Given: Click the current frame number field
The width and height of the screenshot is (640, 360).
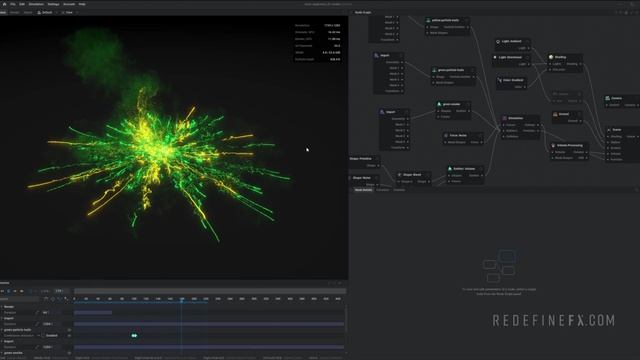Looking at the screenshot, I should point(60,291).
